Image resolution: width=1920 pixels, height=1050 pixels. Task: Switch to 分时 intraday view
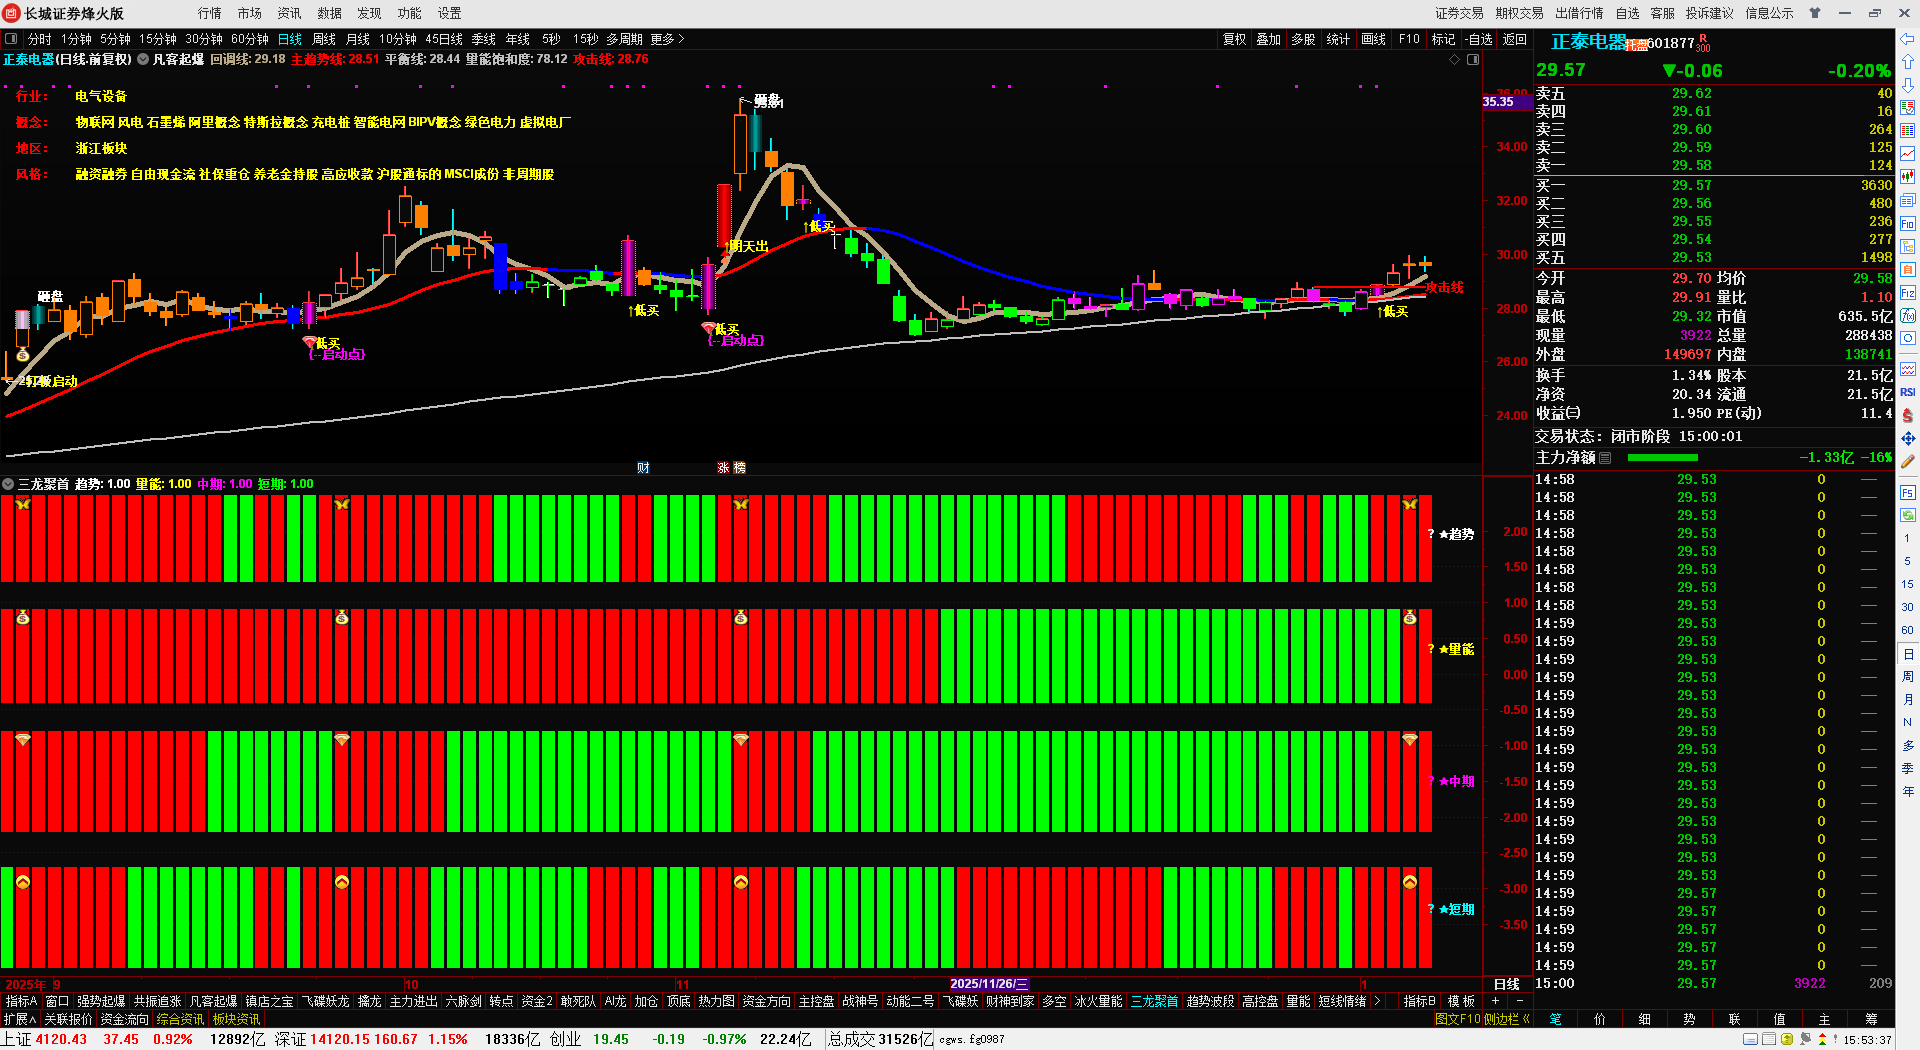point(39,39)
